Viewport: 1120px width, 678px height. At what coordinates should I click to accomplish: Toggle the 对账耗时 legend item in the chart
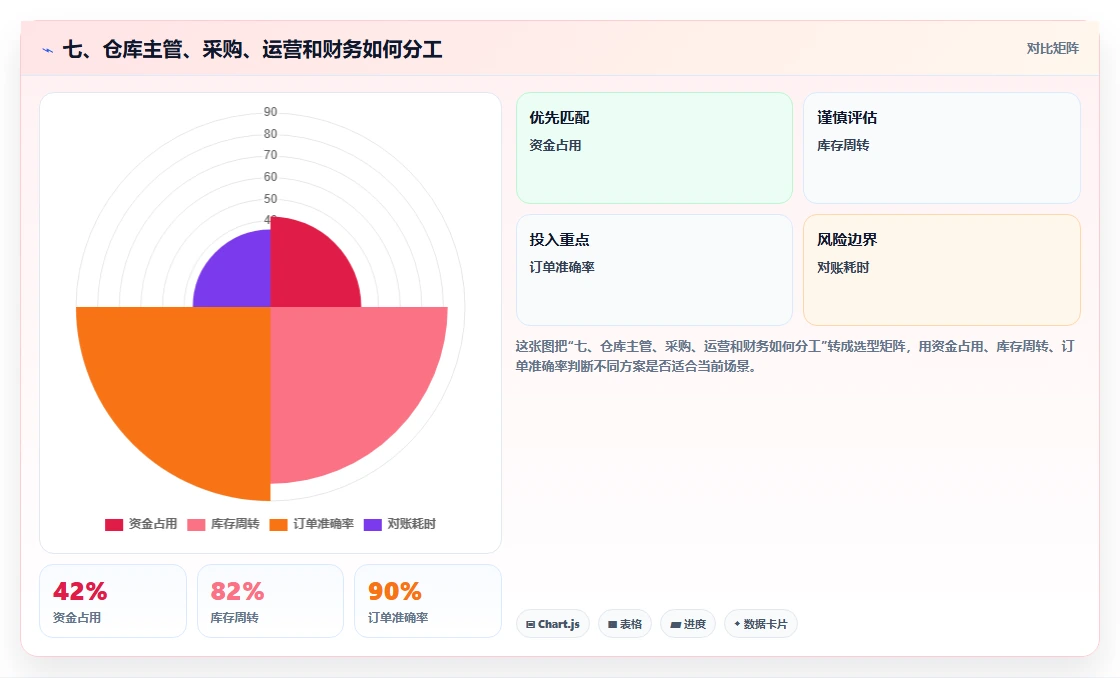tap(399, 524)
